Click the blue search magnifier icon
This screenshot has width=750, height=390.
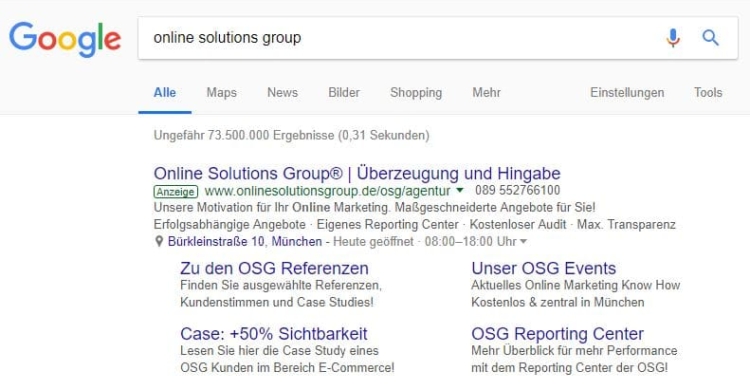tap(710, 38)
